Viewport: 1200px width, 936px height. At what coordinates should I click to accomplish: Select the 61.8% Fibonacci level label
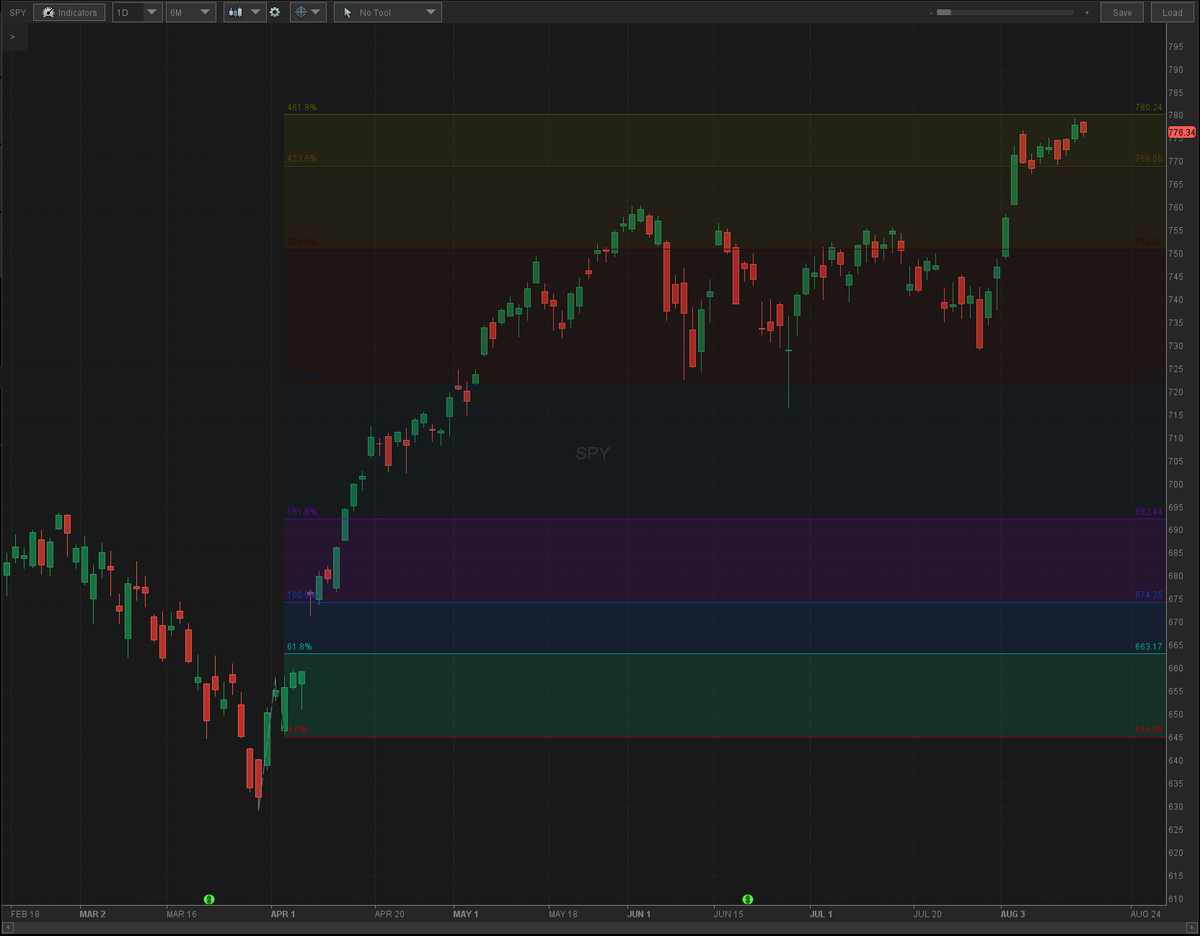tap(300, 646)
